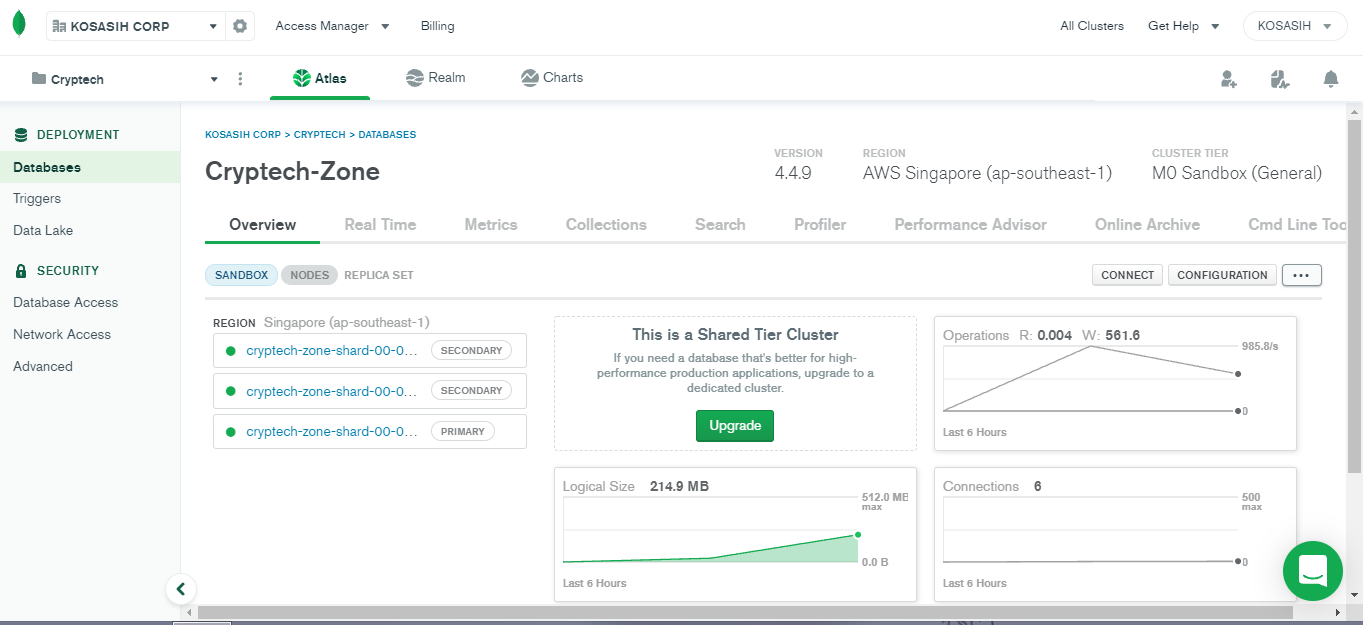Click the DATABASES breadcrumb link
Image resolution: width=1363 pixels, height=625 pixels.
[x=387, y=134]
